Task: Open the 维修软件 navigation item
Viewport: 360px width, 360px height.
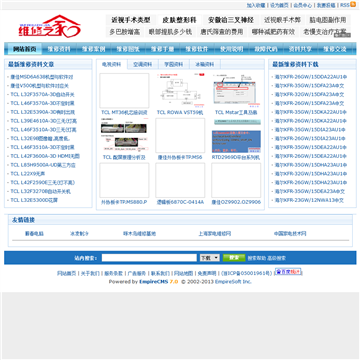Action: pos(197,49)
